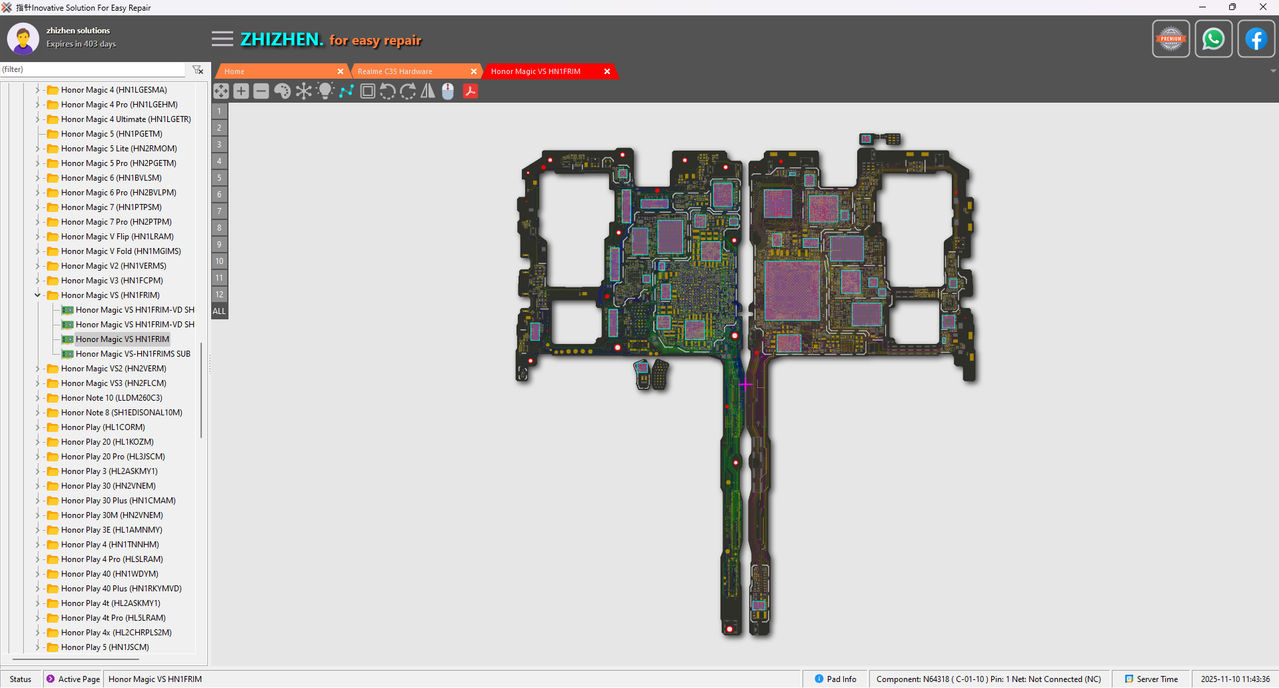
Task: Click the 'Expires in 403 days' text
Action: pos(81,44)
